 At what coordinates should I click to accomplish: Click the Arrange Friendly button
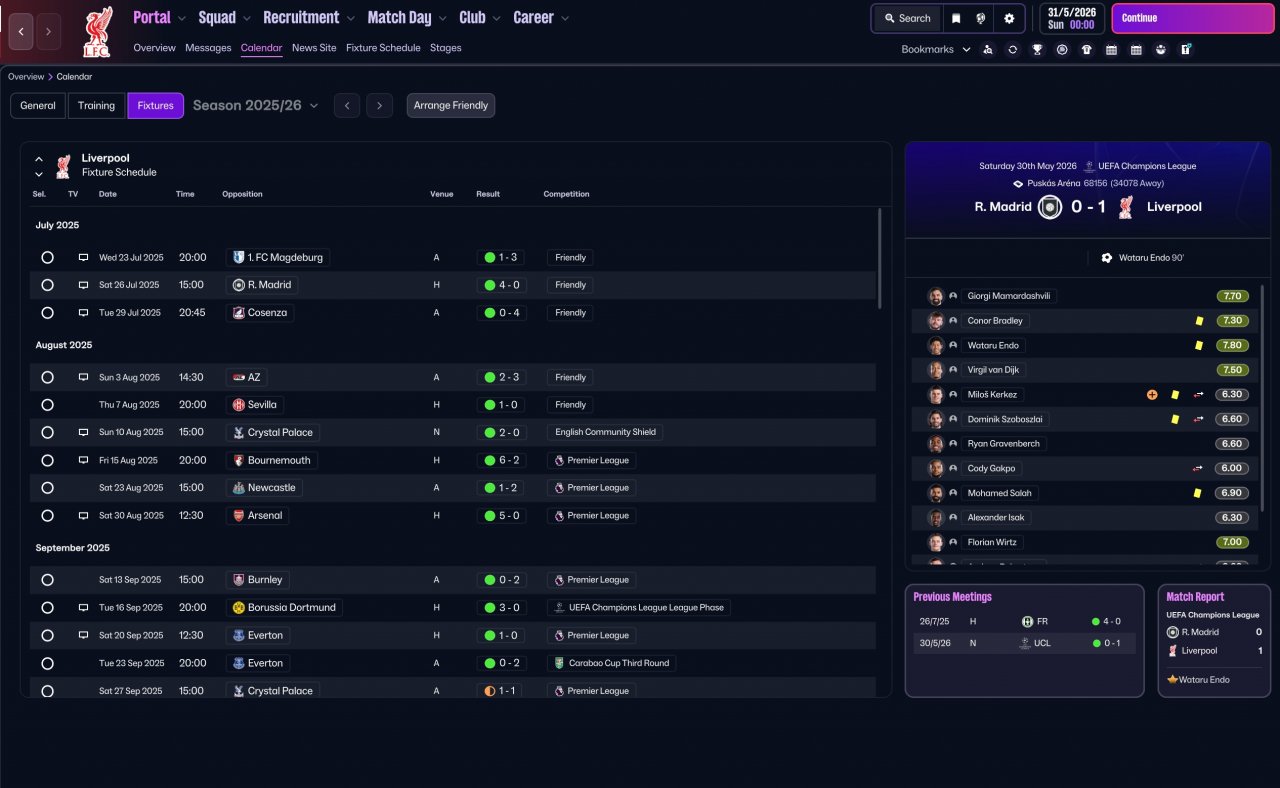[x=451, y=106]
